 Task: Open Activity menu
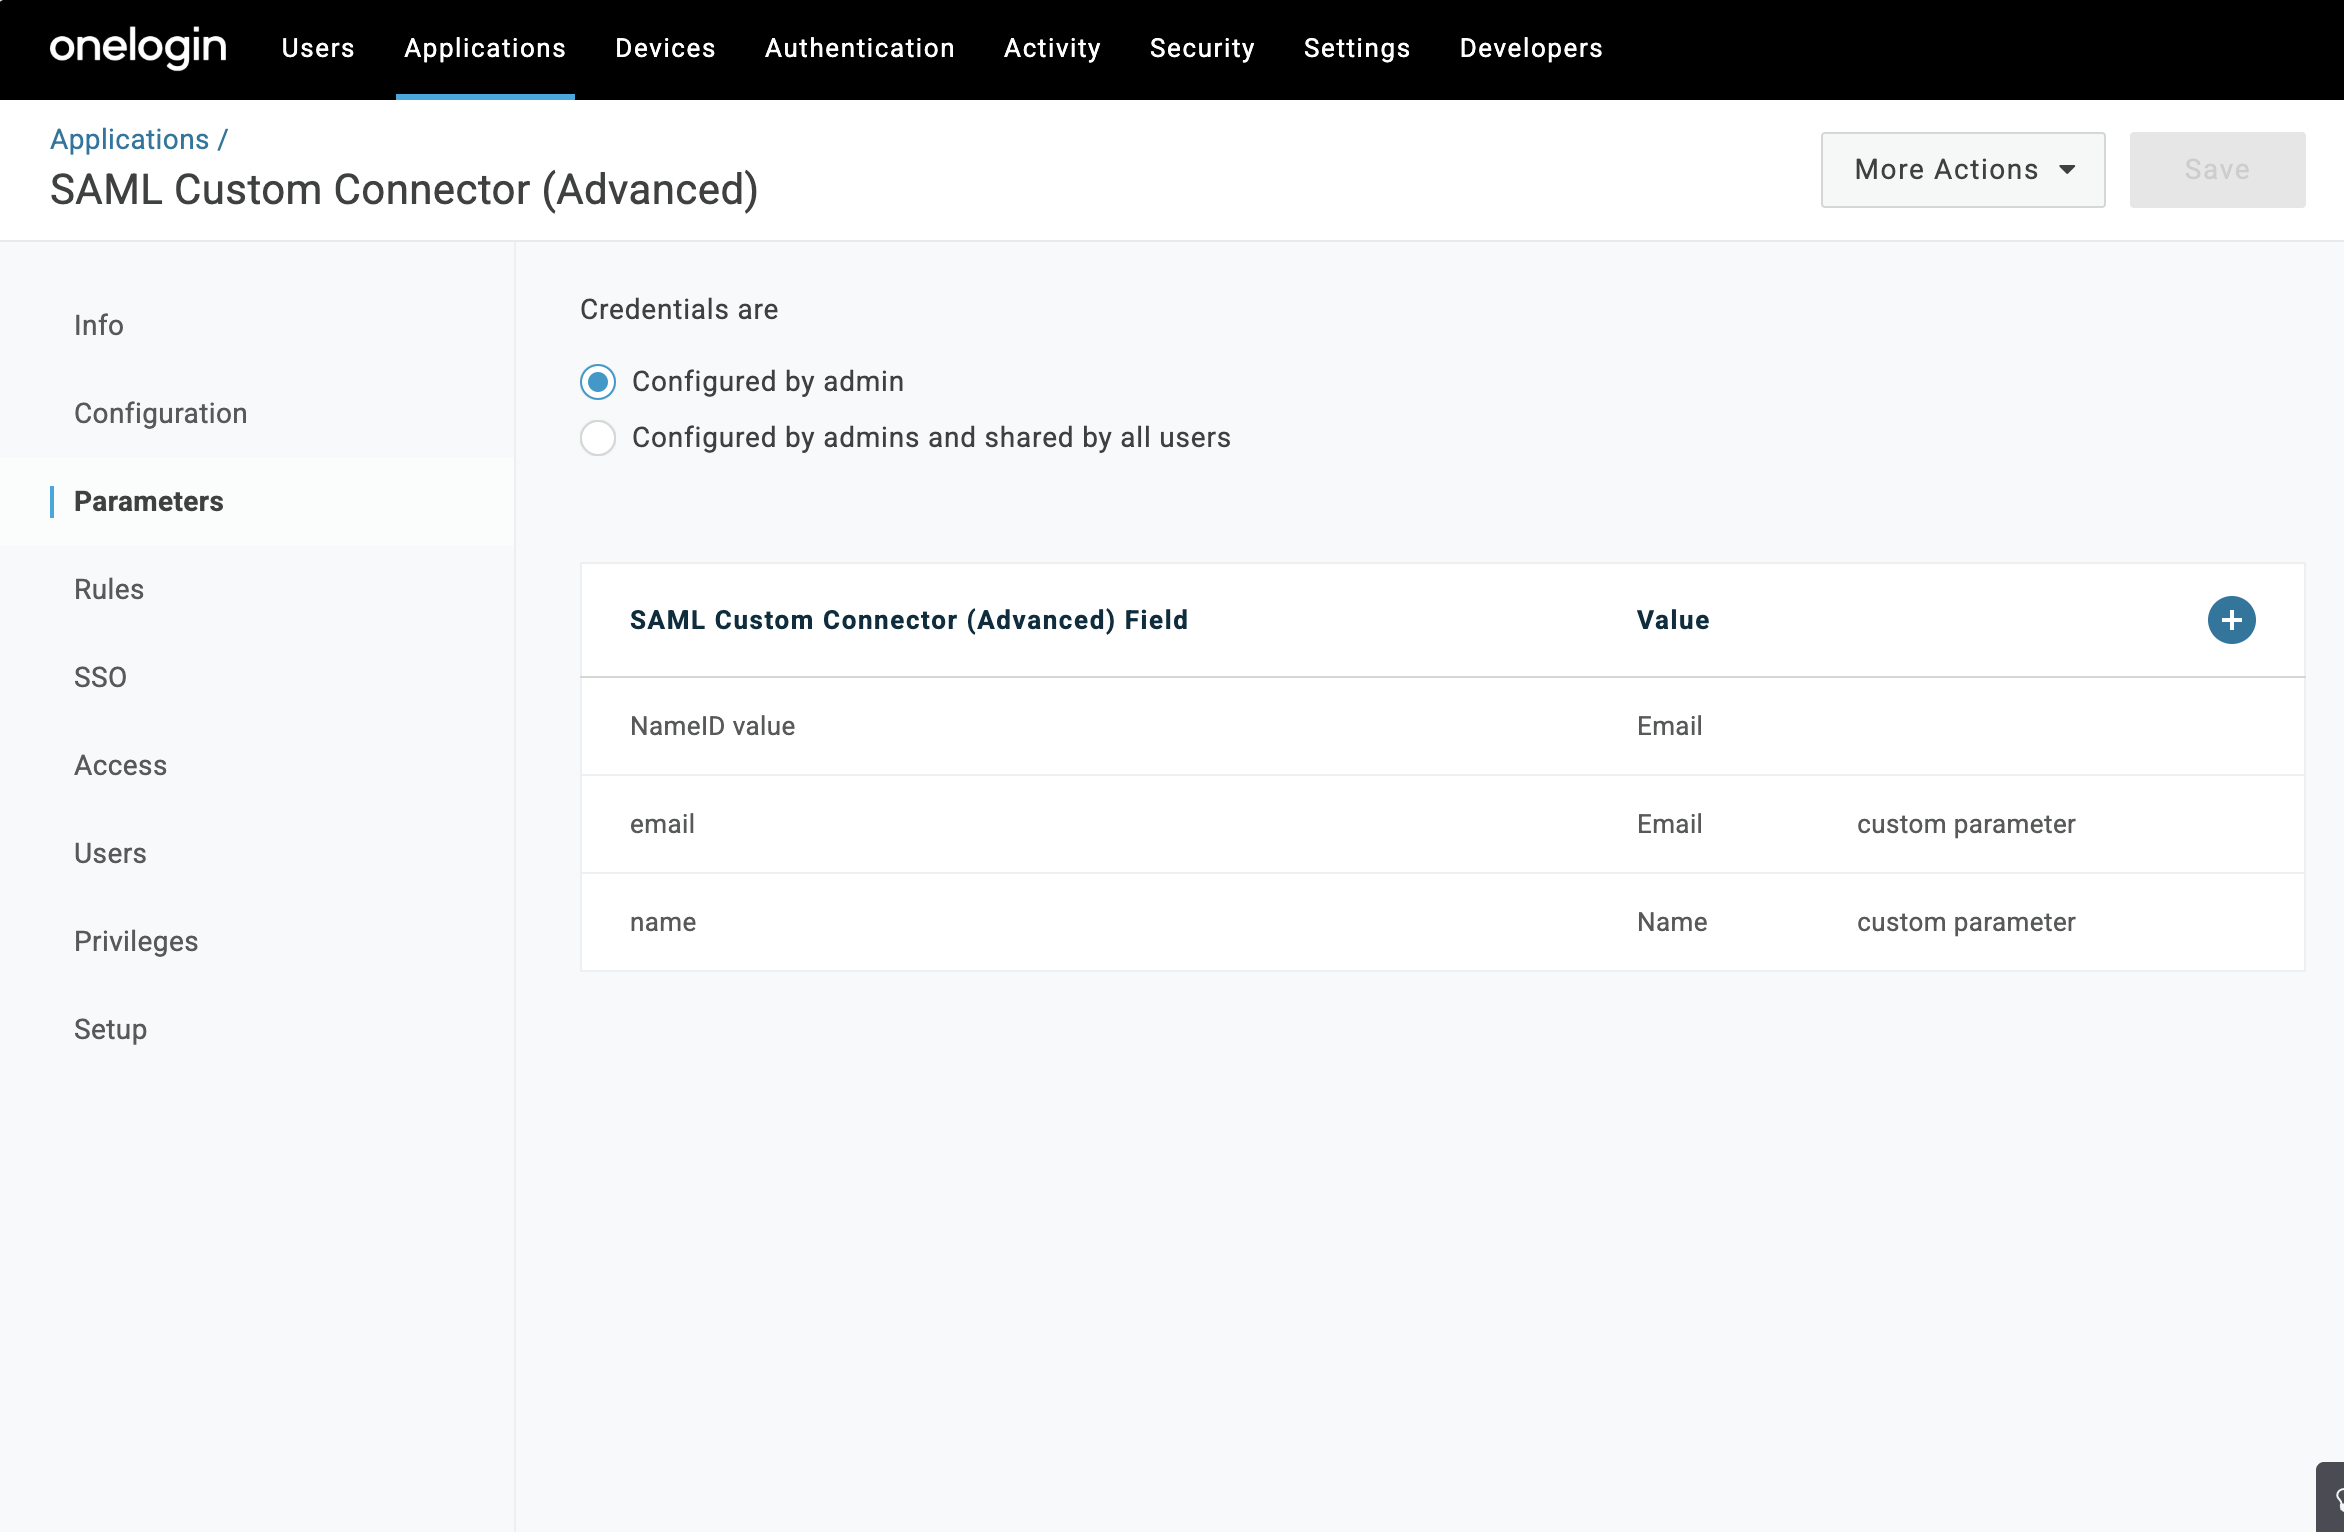[1052, 48]
